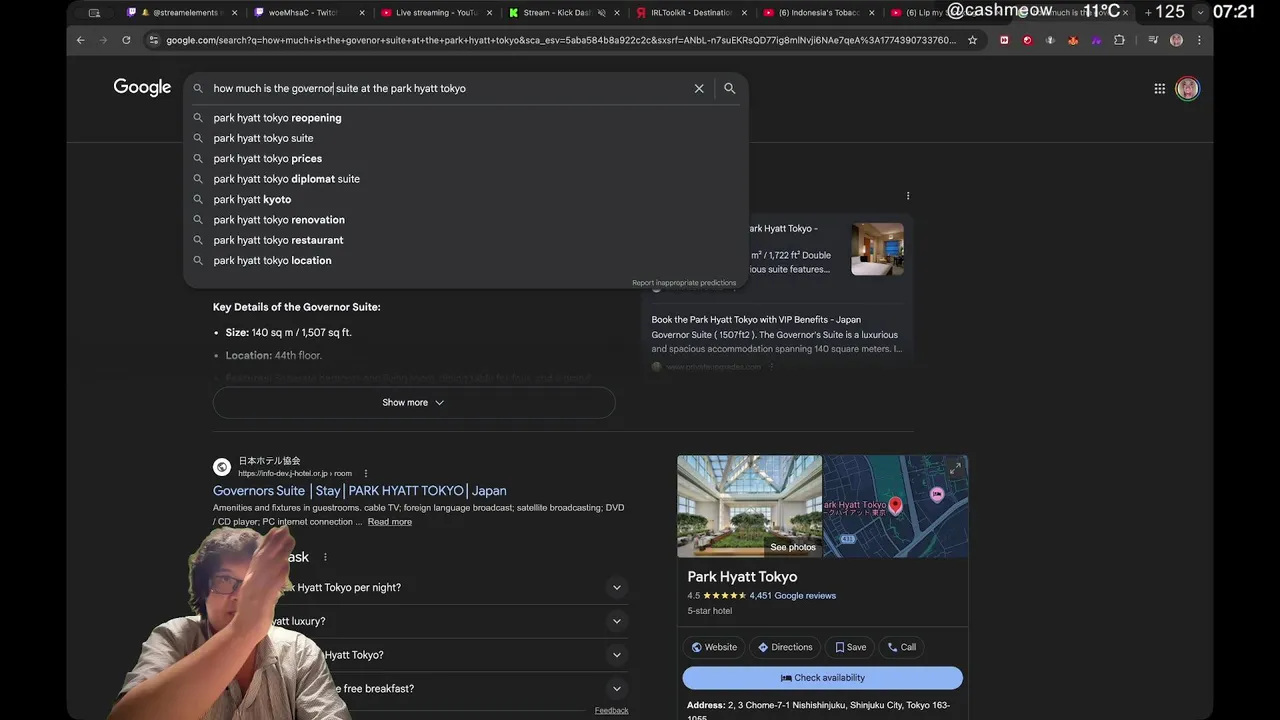Click the browser back arrow
The width and height of the screenshot is (1280, 720).
pos(81,40)
